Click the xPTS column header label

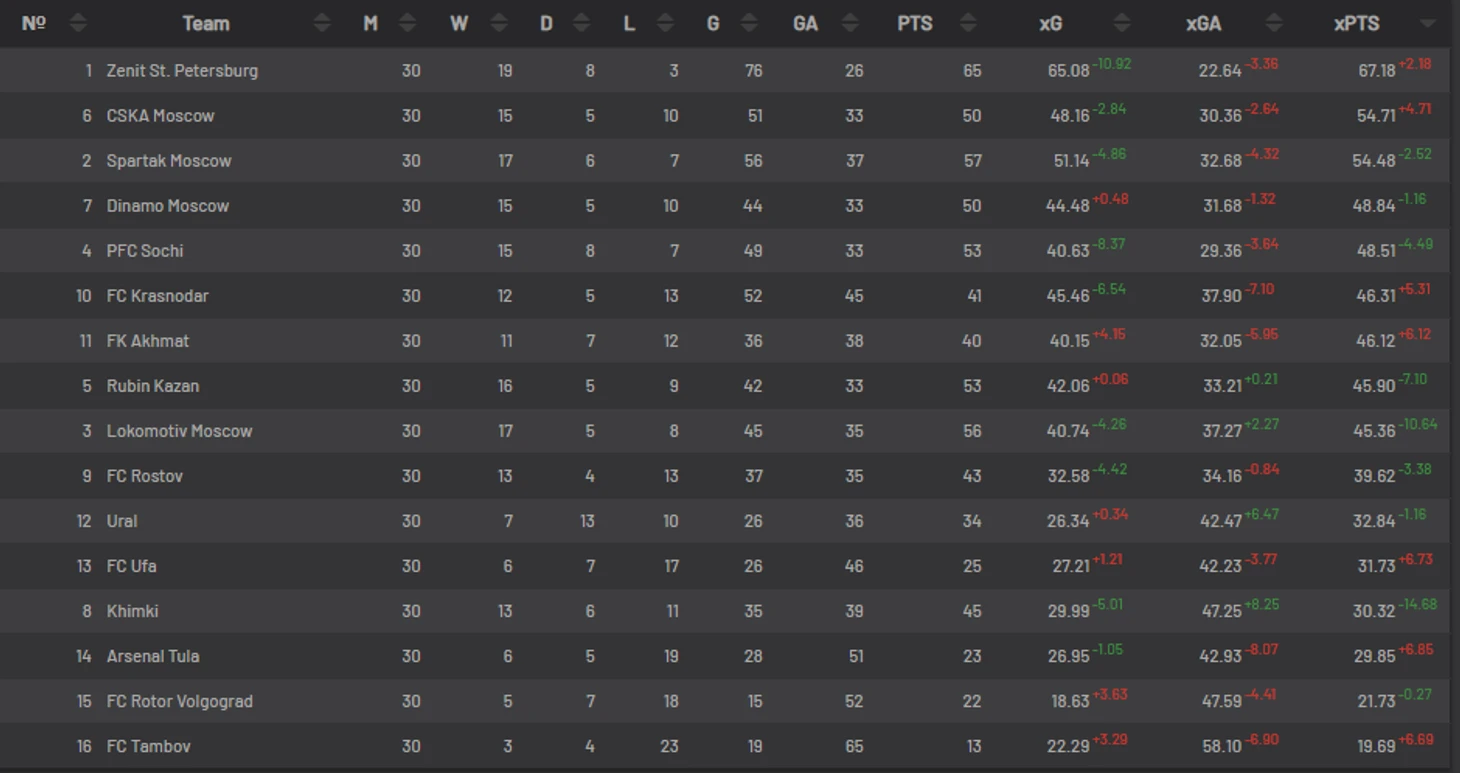click(1356, 23)
